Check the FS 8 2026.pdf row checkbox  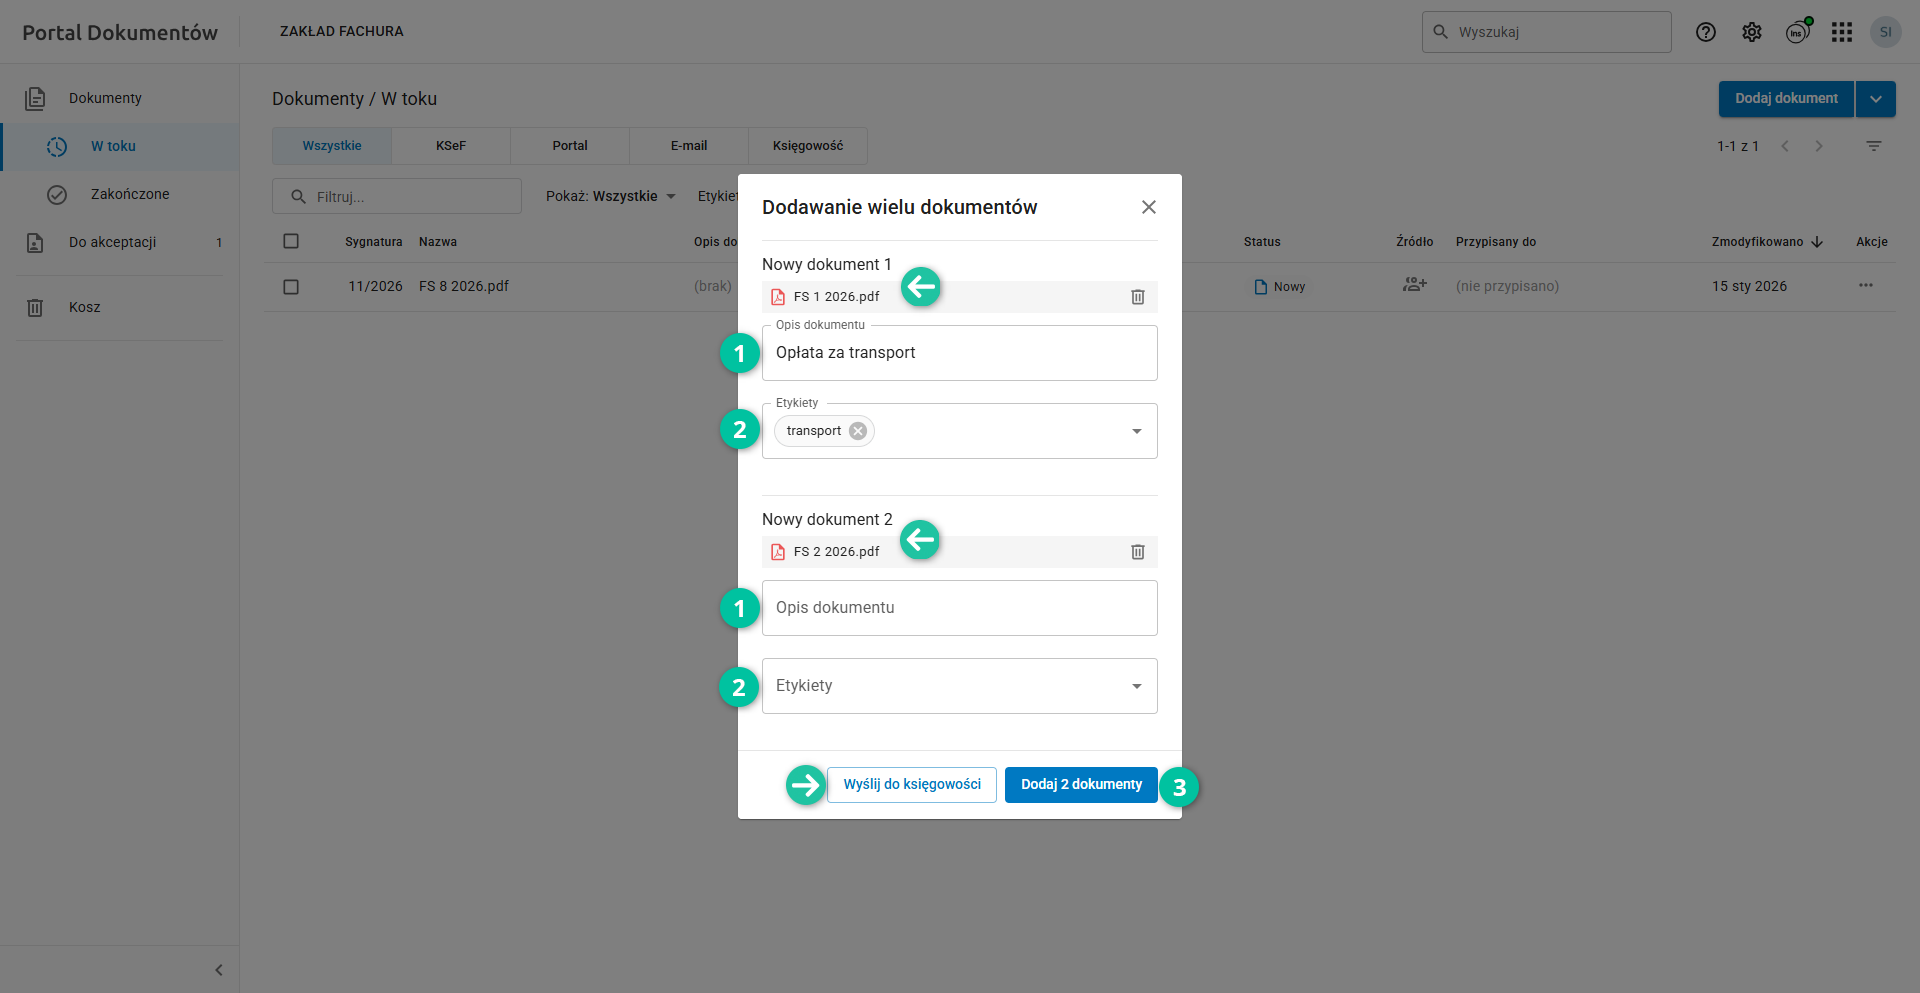(291, 287)
